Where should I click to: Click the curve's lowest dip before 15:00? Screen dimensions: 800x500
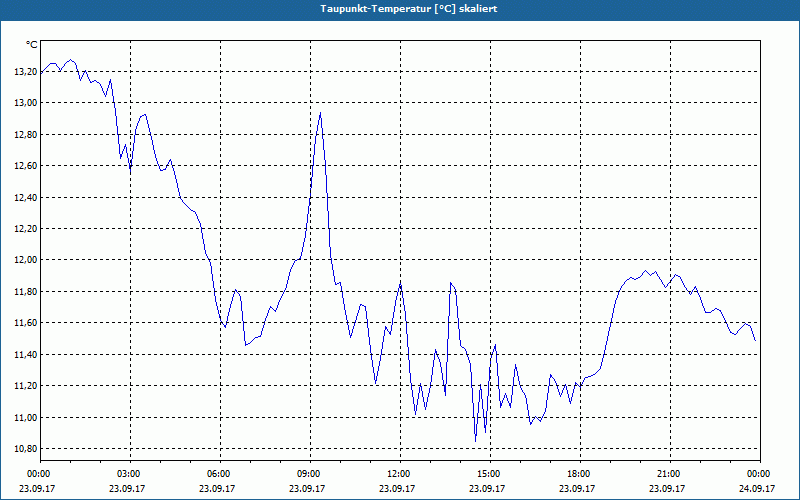(x=476, y=440)
